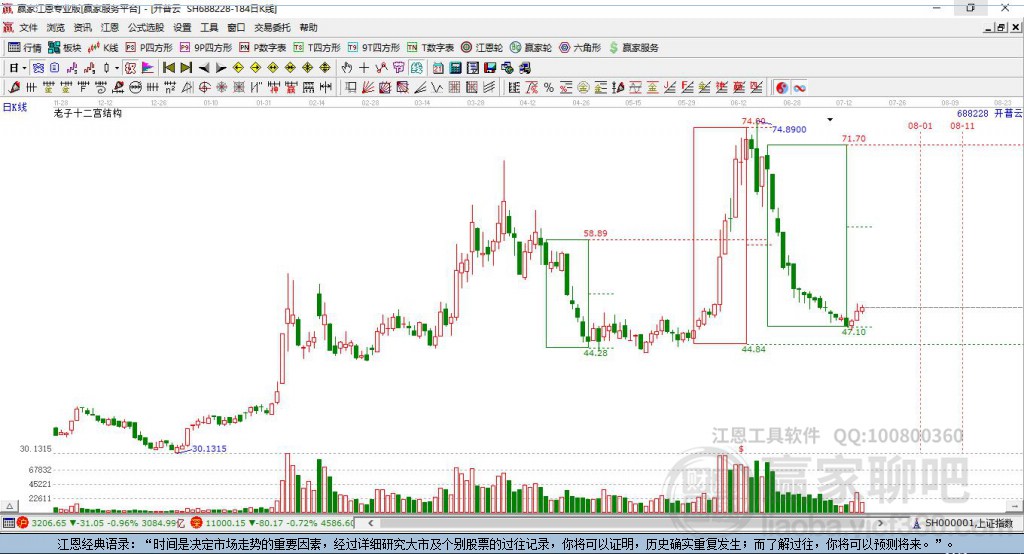The height and width of the screenshot is (554, 1024).
Task: Open the calendar icon showing 21
Action: 438,68
